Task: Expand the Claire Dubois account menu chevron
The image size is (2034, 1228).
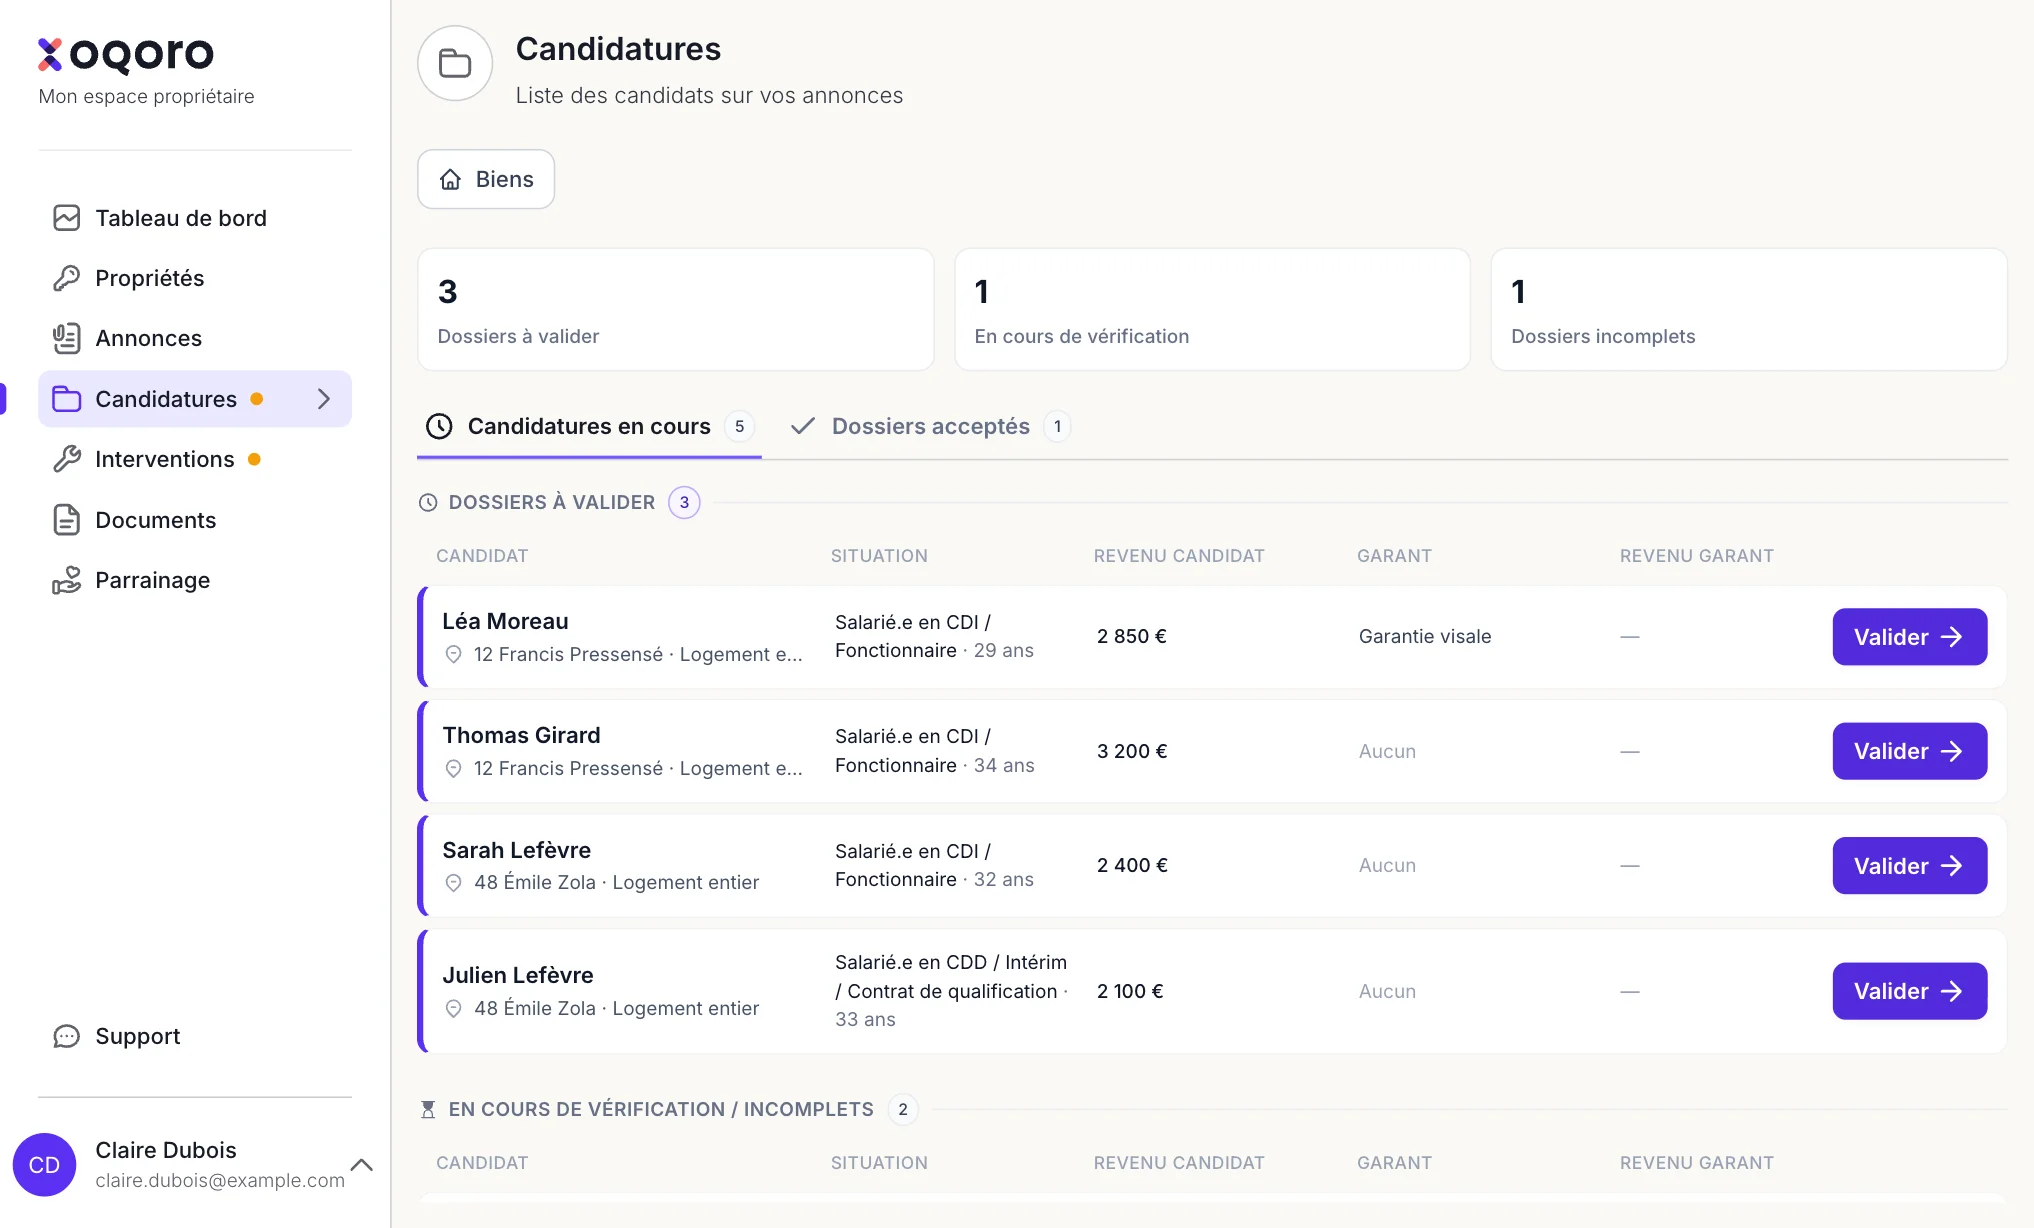Action: coord(362,1165)
